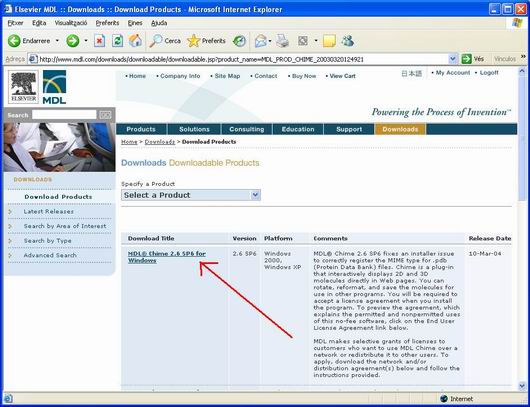Image resolution: width=530 pixels, height=407 pixels.
Task: Click the search submit button beside Search box
Action: 105,115
